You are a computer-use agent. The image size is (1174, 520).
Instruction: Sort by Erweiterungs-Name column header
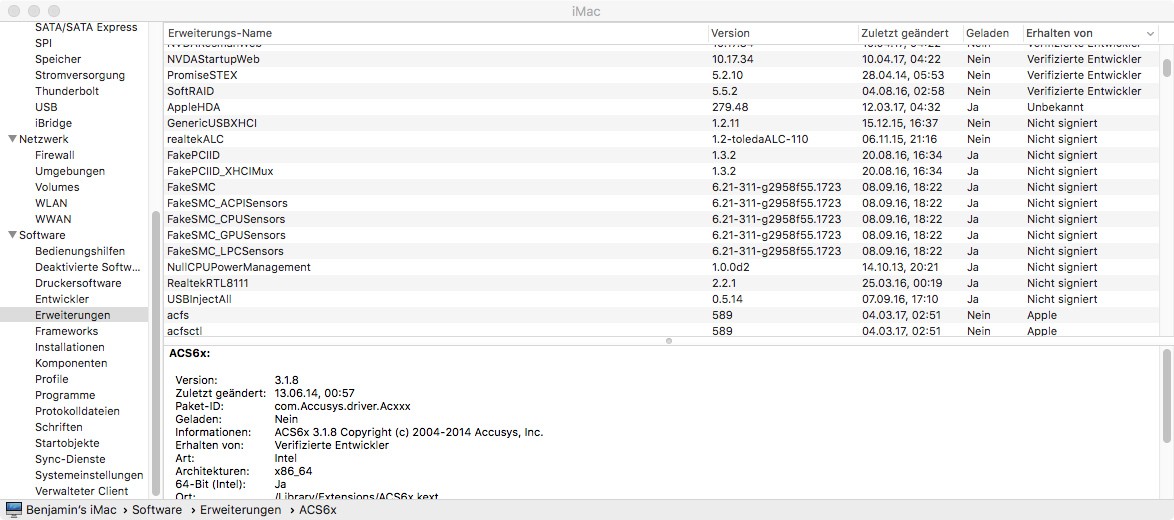(x=436, y=34)
